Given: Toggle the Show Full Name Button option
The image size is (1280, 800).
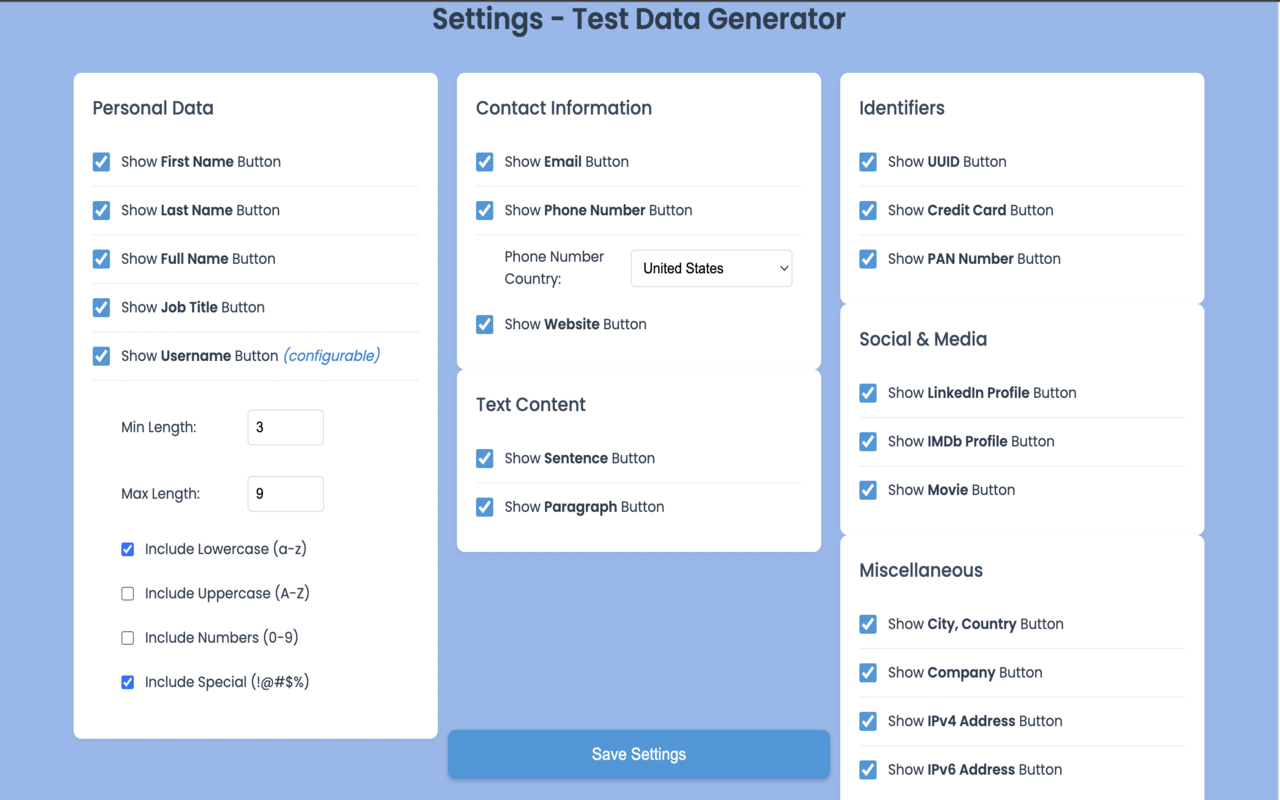Looking at the screenshot, I should [101, 258].
